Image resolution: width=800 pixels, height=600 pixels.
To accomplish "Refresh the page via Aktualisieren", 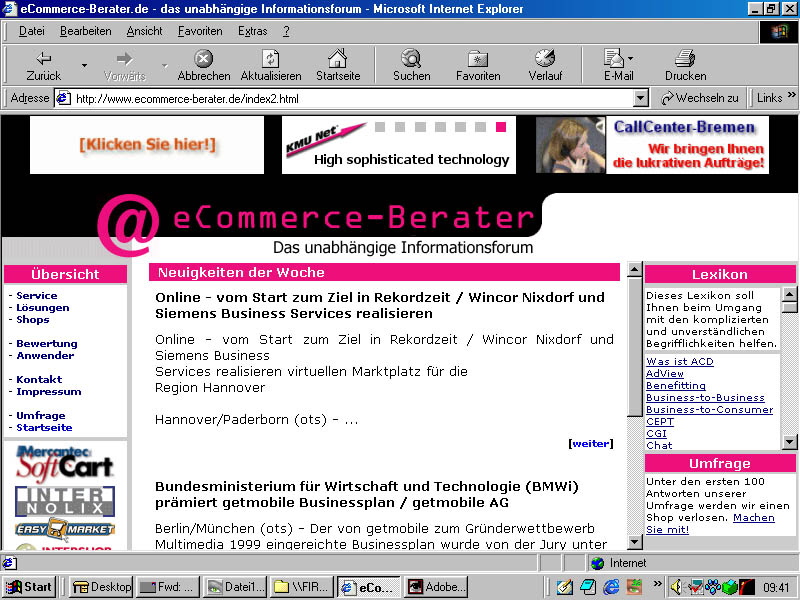I will pyautogui.click(x=270, y=65).
